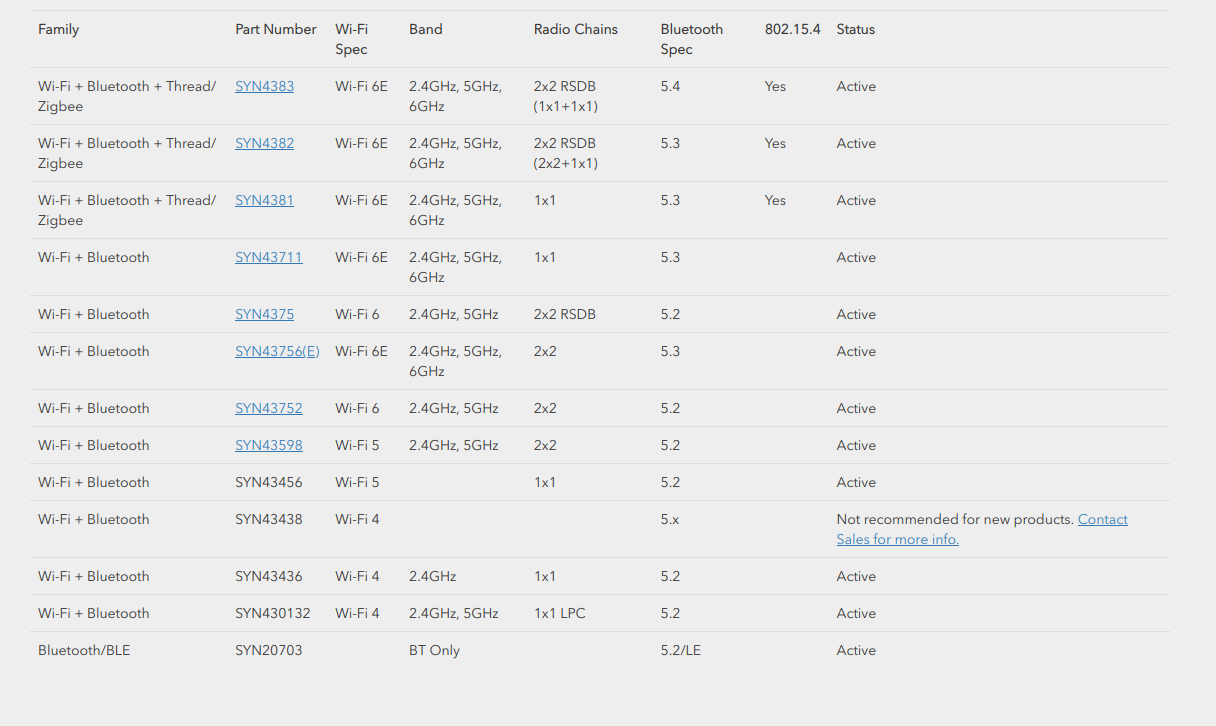Click the Contact Sales for more info link

(x=982, y=529)
